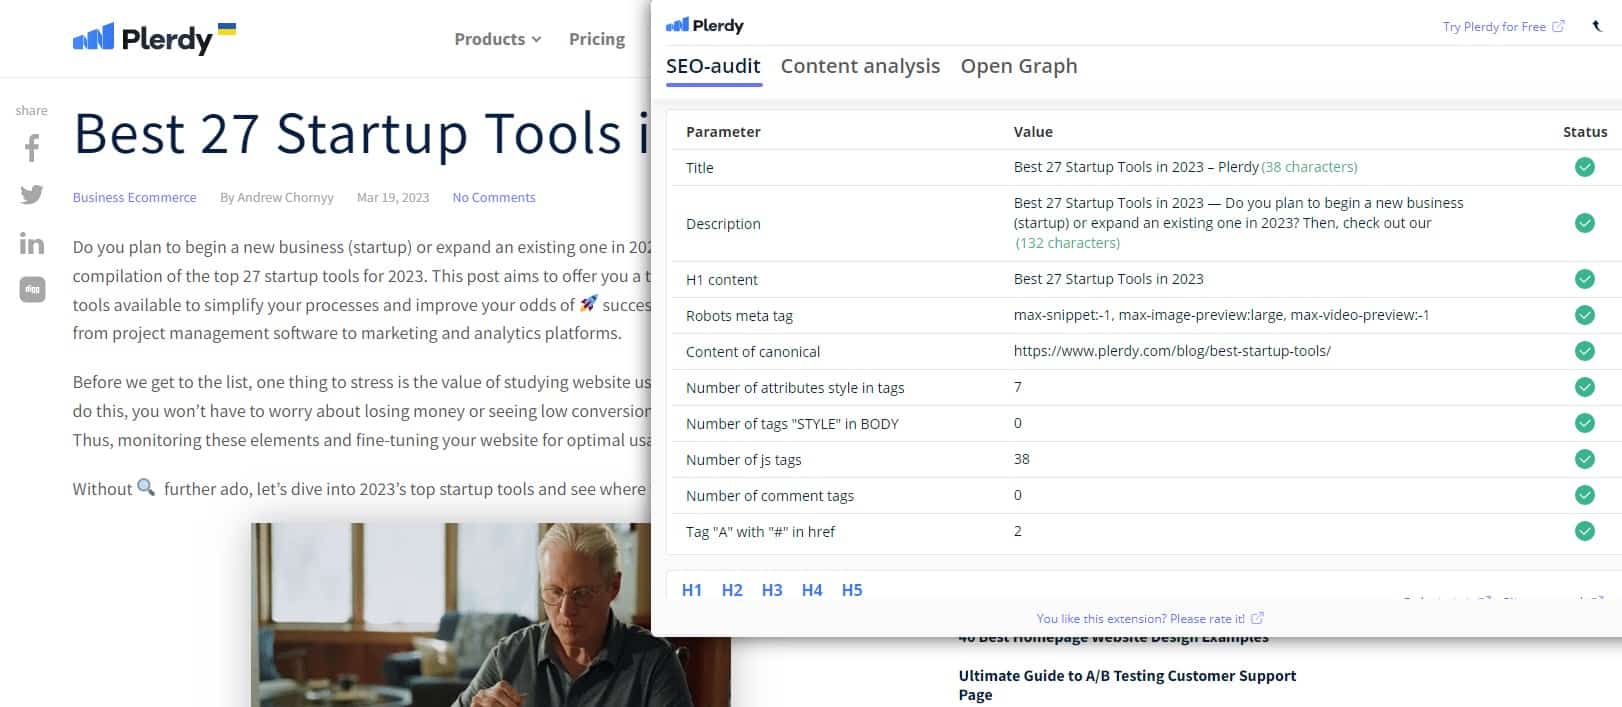Viewport: 1622px width, 707px height.
Task: Click the js tags count value 38
Action: coord(1022,459)
